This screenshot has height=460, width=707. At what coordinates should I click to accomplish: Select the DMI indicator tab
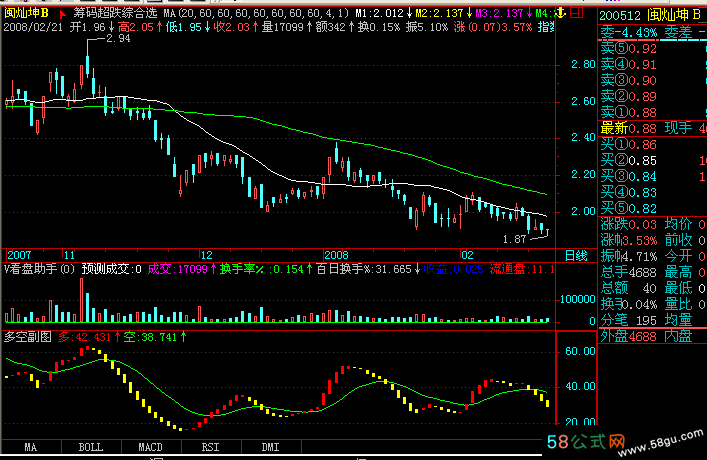pos(270,446)
